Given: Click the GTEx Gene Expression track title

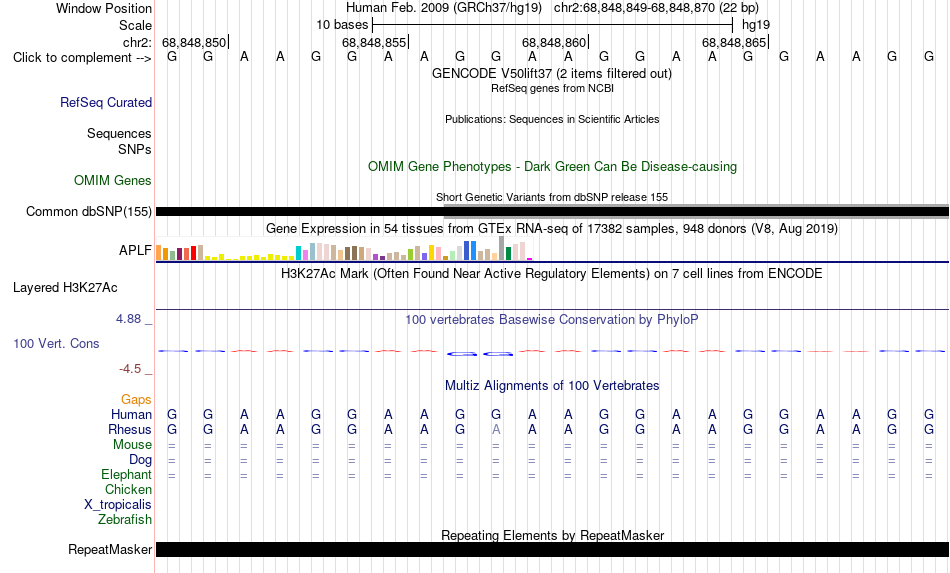Looking at the screenshot, I should [x=552, y=228].
